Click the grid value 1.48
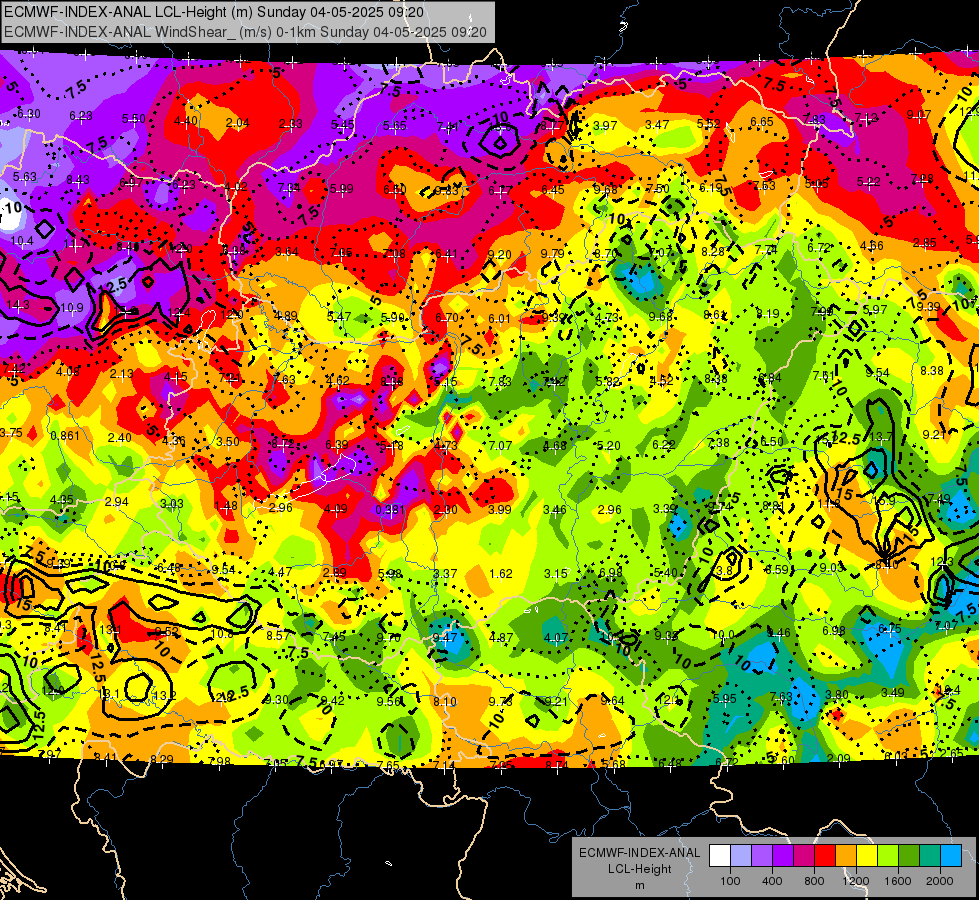The image size is (979, 900). 226,505
